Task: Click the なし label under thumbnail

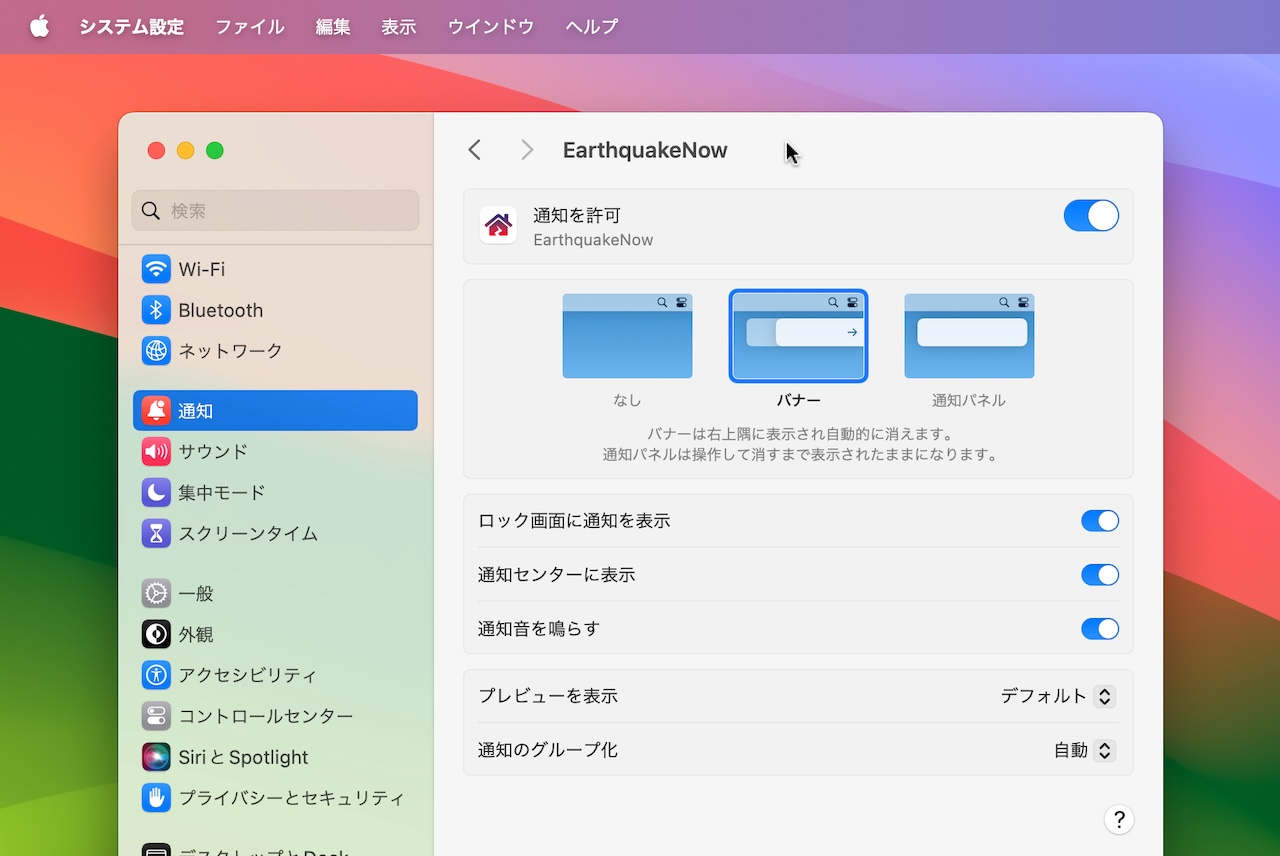Action: 627,401
